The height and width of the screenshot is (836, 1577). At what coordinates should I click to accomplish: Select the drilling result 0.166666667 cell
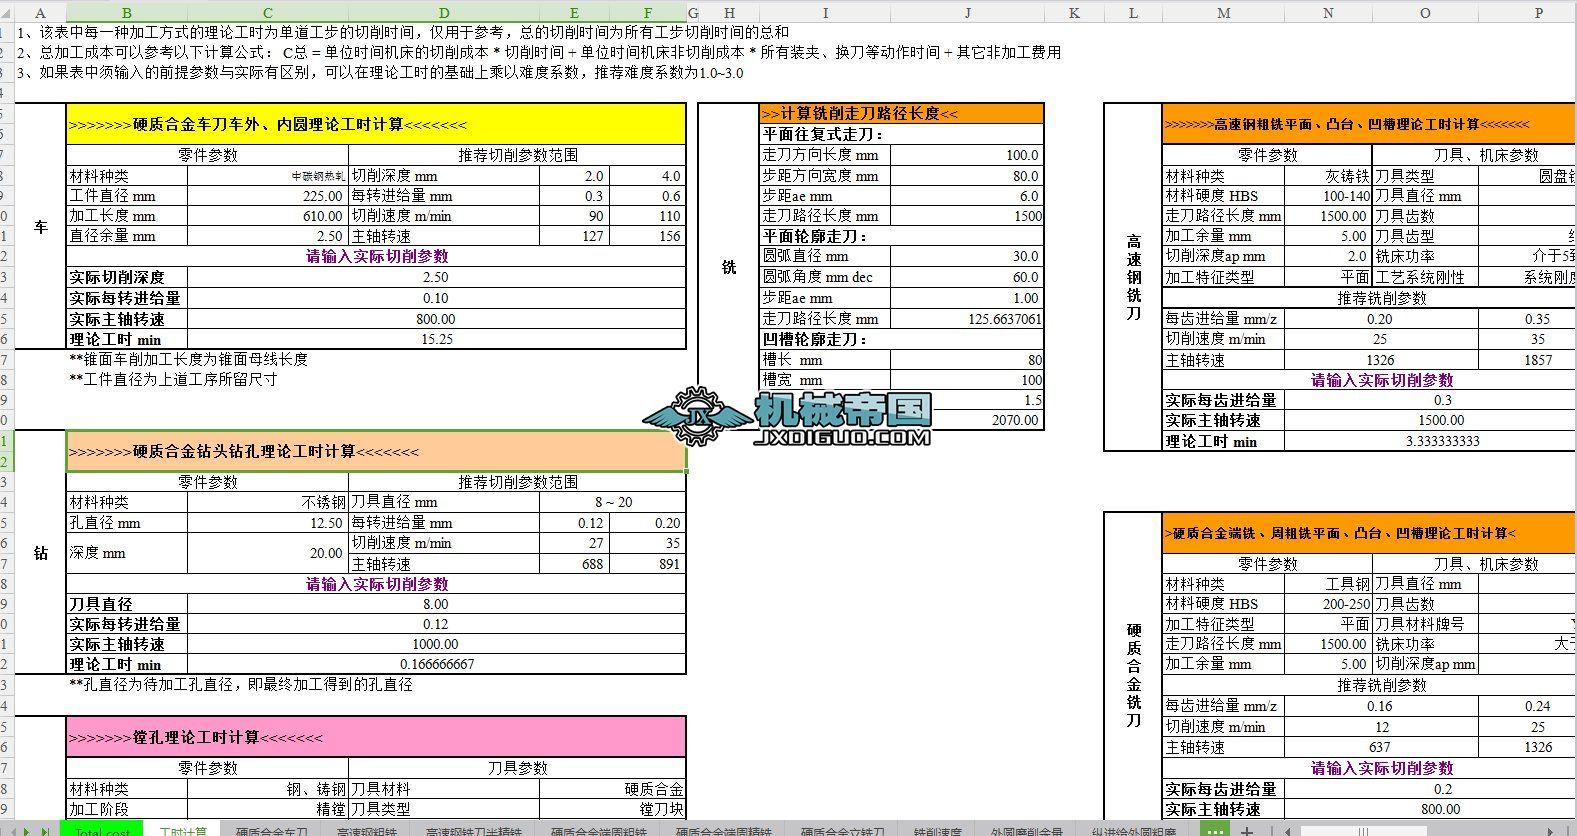pos(436,664)
